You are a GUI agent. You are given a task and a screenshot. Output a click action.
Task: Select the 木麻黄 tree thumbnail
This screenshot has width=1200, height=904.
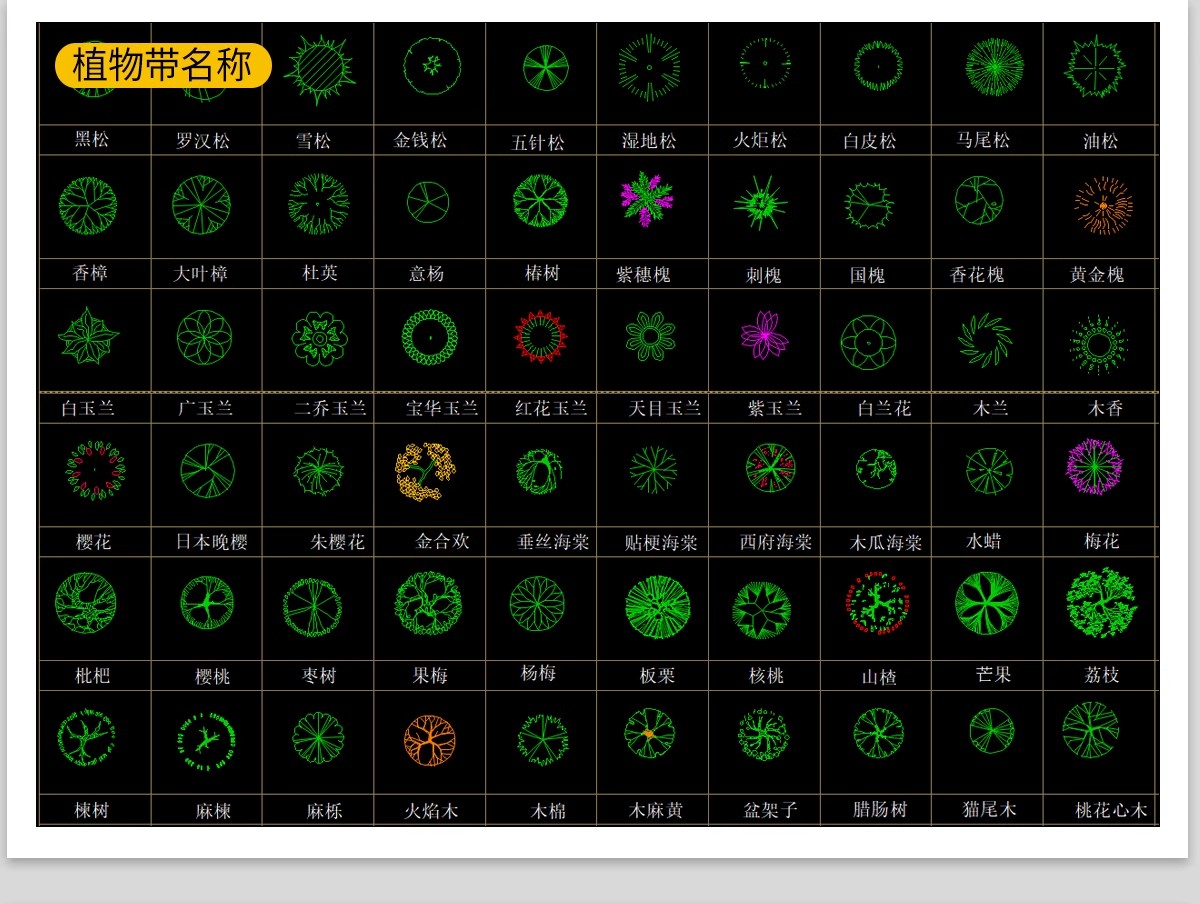pyautogui.click(x=650, y=734)
